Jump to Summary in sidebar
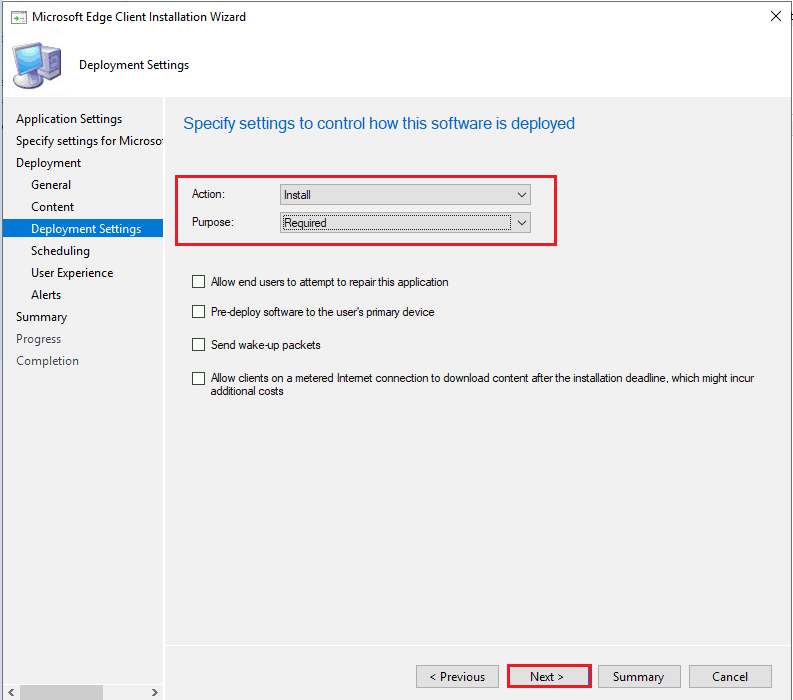 [x=41, y=317]
